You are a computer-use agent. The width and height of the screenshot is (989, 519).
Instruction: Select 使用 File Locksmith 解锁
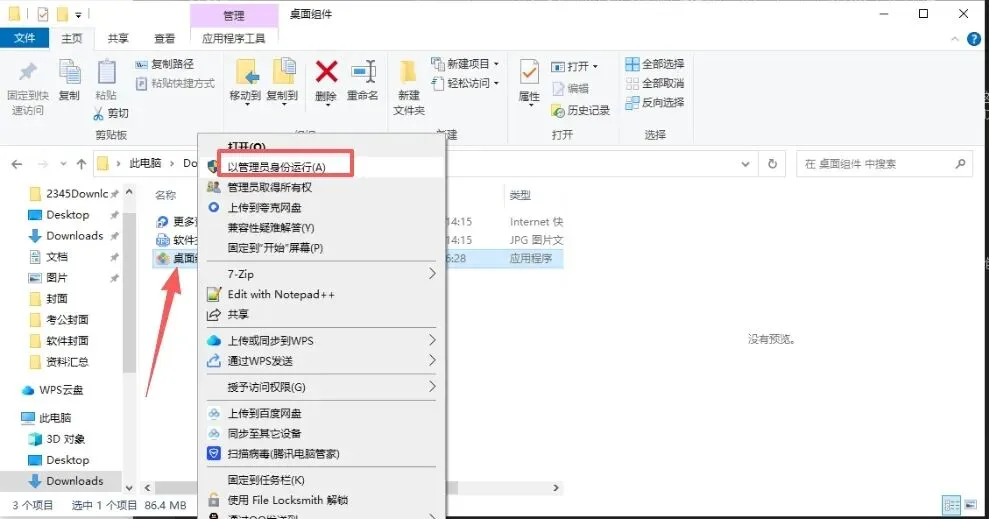322,500
